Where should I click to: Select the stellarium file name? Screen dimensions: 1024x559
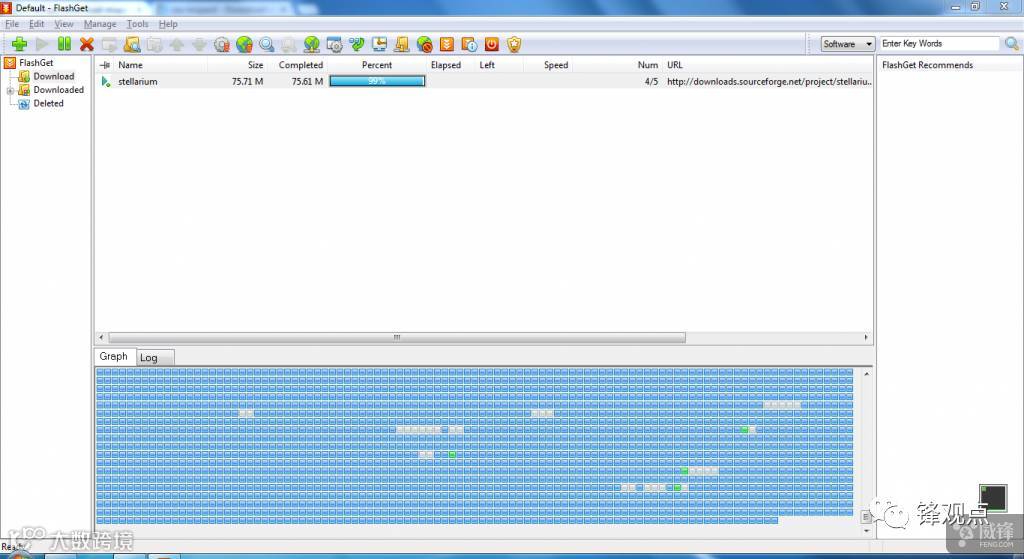click(x=137, y=82)
